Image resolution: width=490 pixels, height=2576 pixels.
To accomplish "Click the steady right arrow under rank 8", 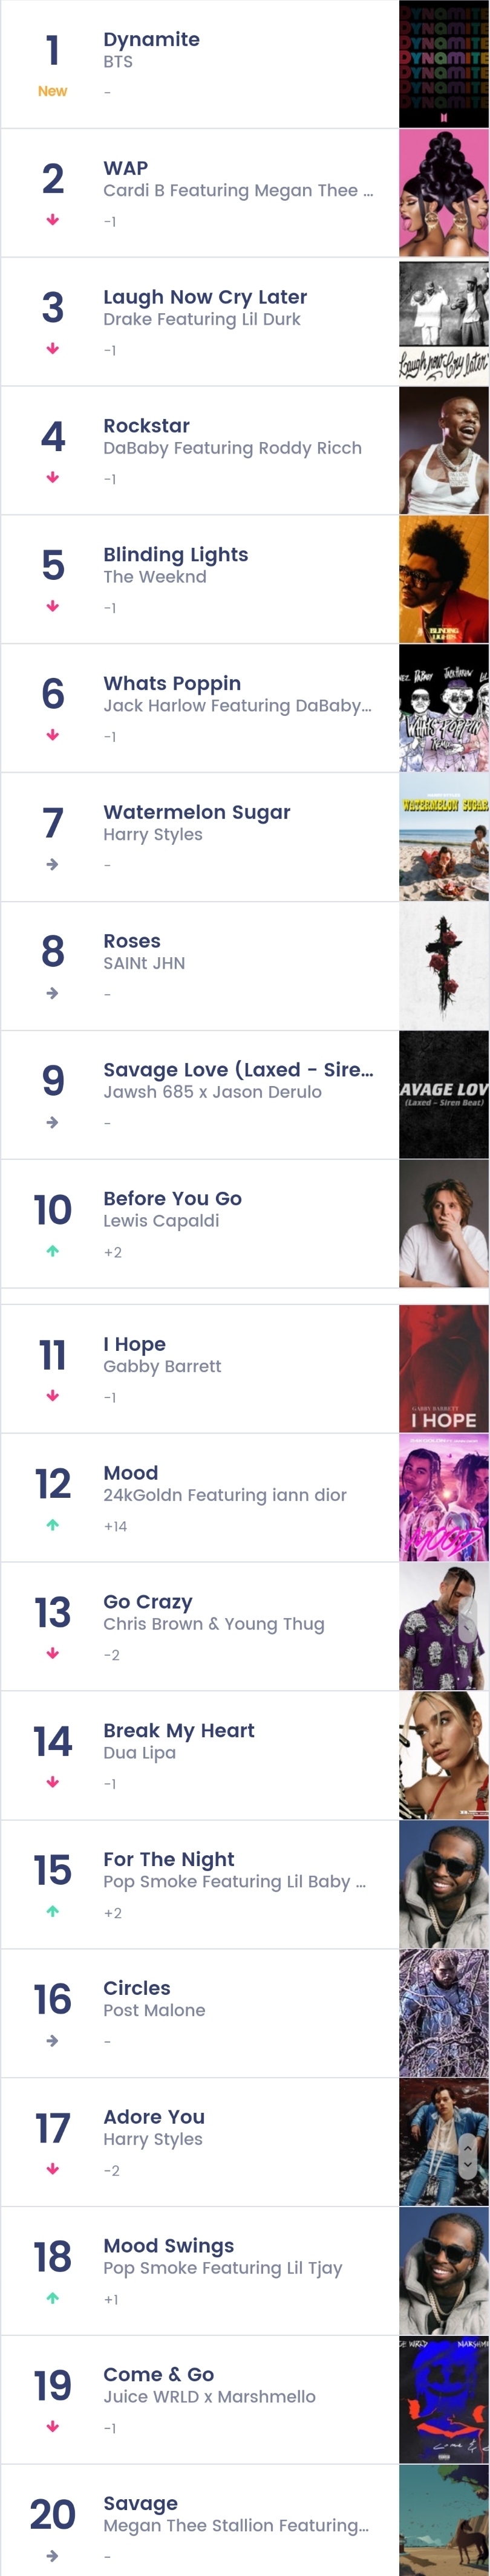I will pos(52,993).
